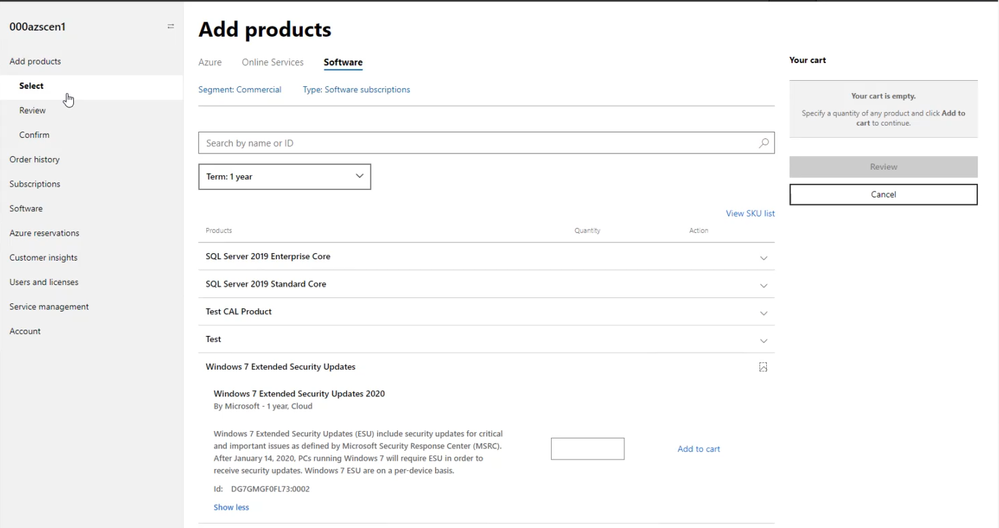This screenshot has width=999, height=528.
Task: Open Service management in sidebar
Action: click(49, 306)
